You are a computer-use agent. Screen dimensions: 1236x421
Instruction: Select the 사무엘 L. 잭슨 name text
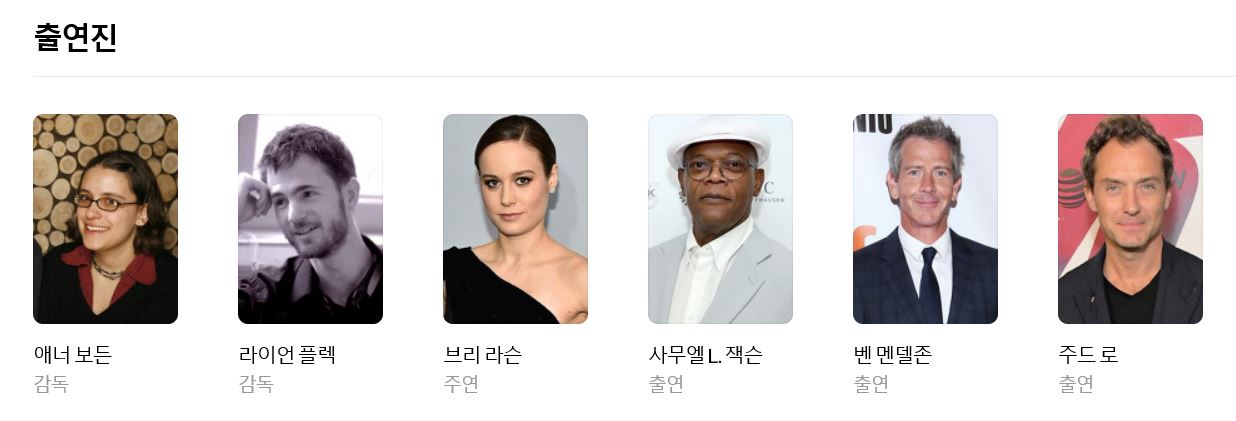[705, 355]
